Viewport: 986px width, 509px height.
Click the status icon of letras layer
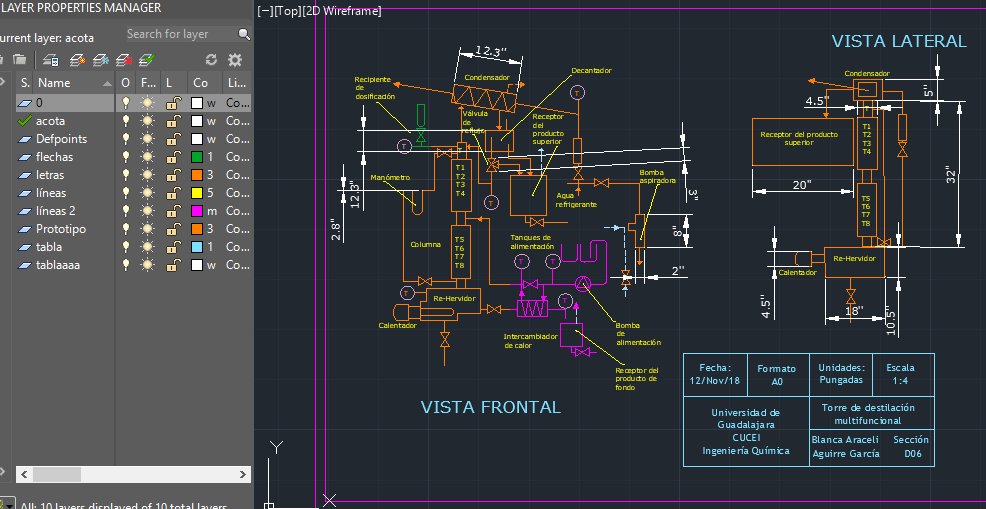click(x=25, y=175)
